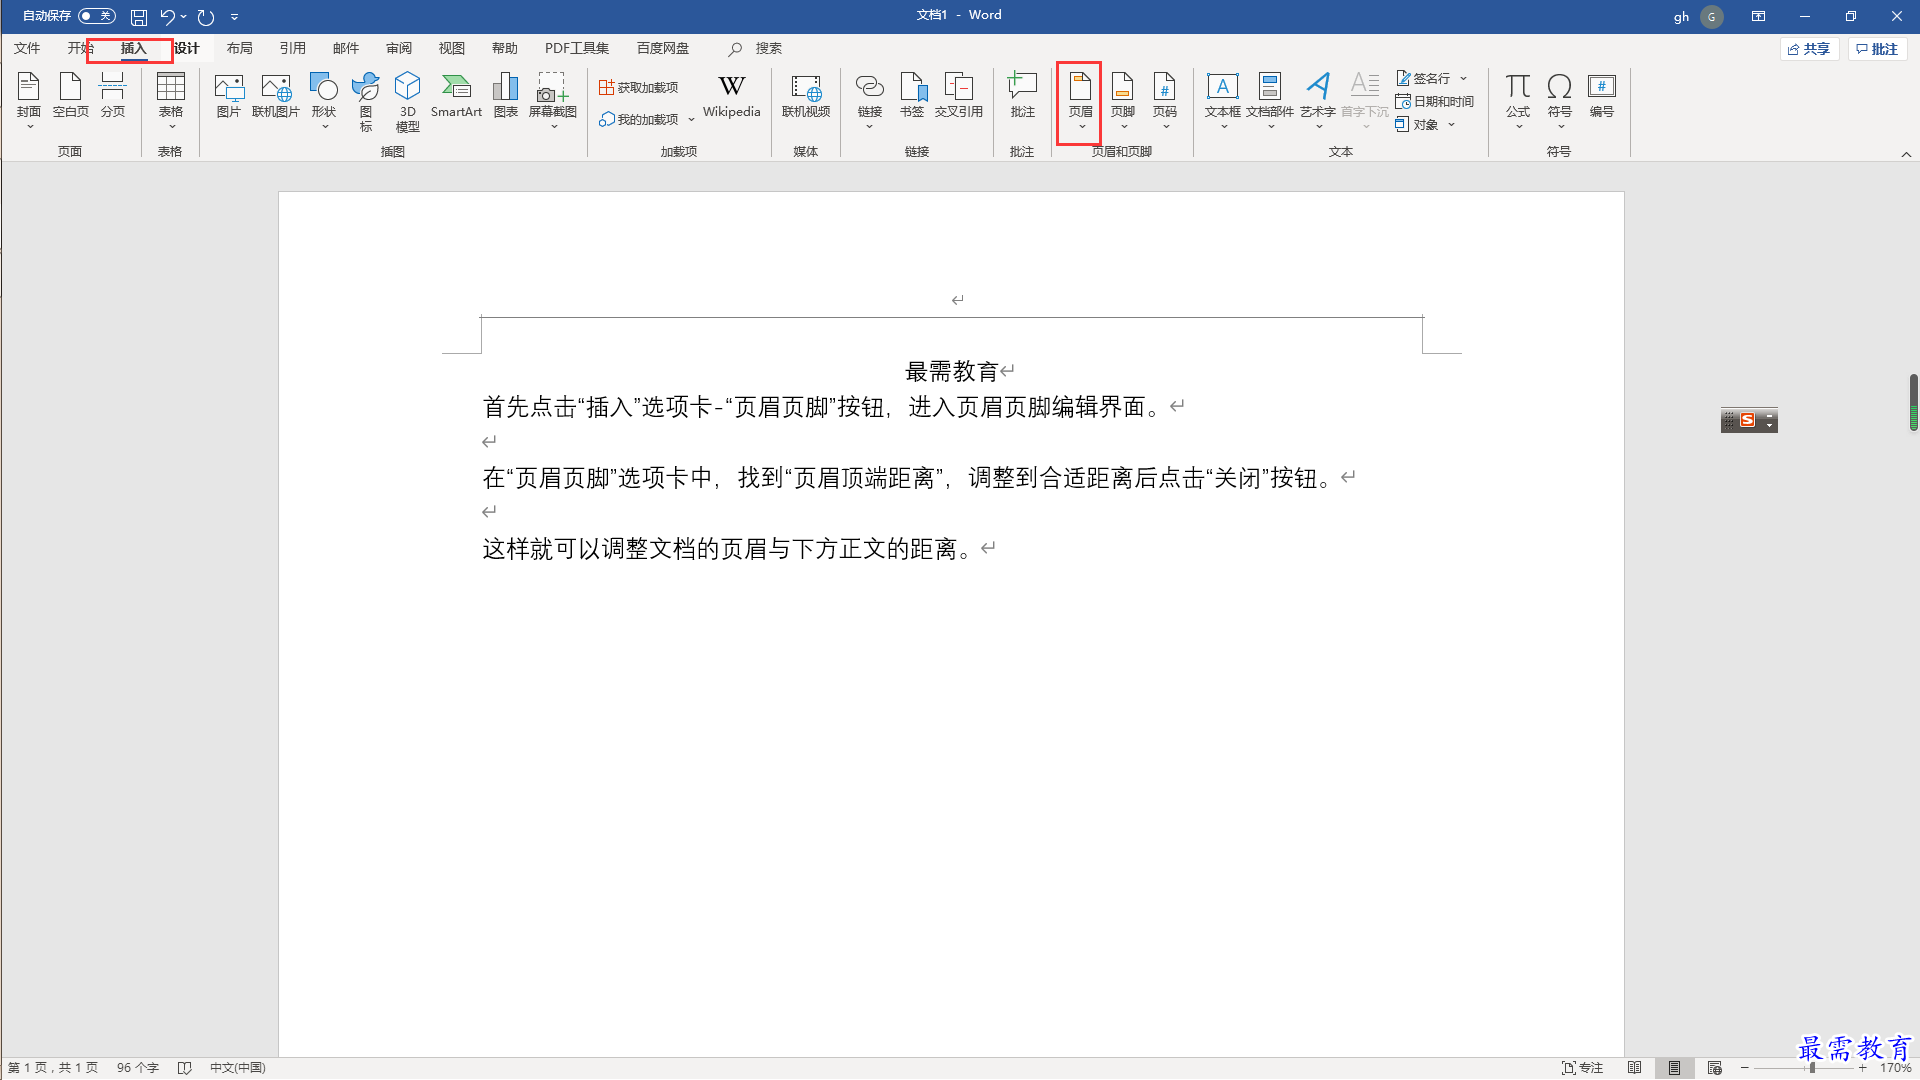Insert a comment (批注) from ribbon

(x=1022, y=96)
